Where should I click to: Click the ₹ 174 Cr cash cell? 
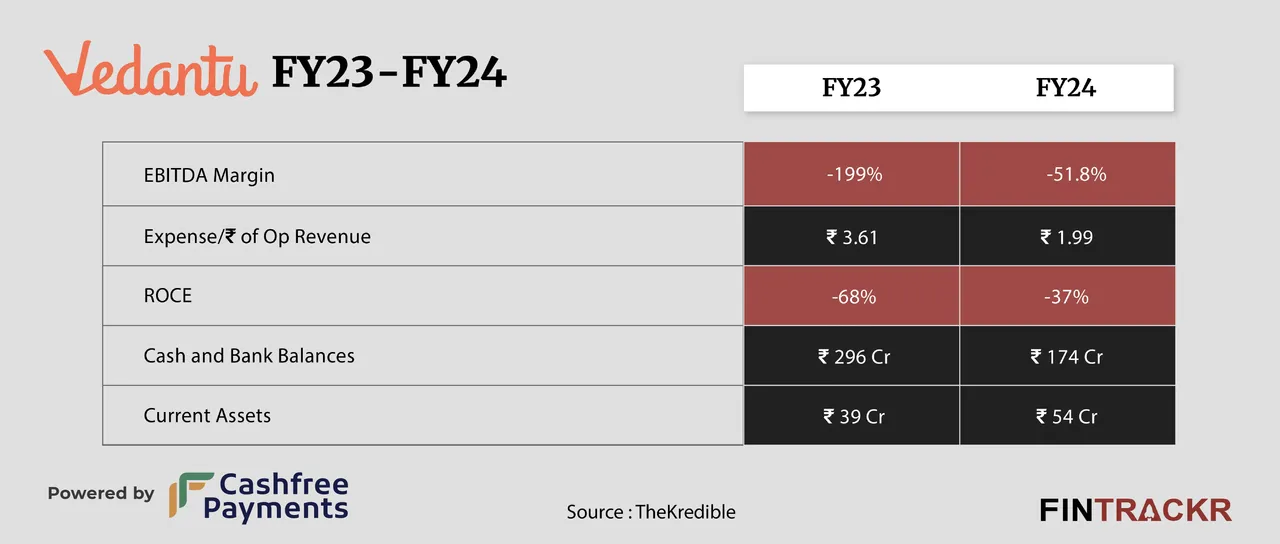[x=1067, y=356]
